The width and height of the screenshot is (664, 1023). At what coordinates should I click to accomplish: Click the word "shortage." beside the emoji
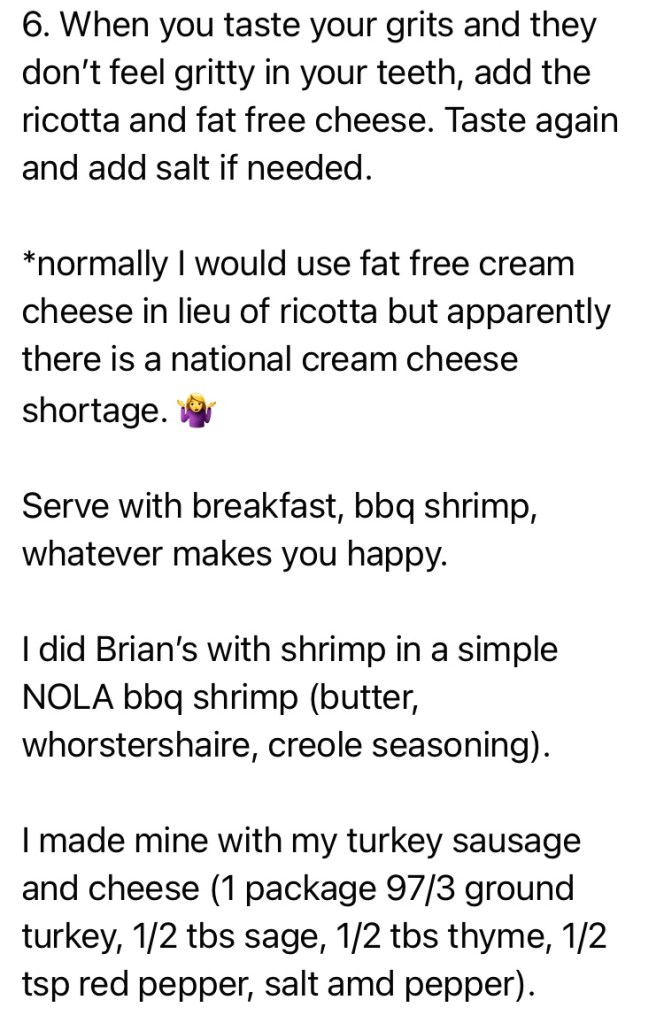point(95,409)
